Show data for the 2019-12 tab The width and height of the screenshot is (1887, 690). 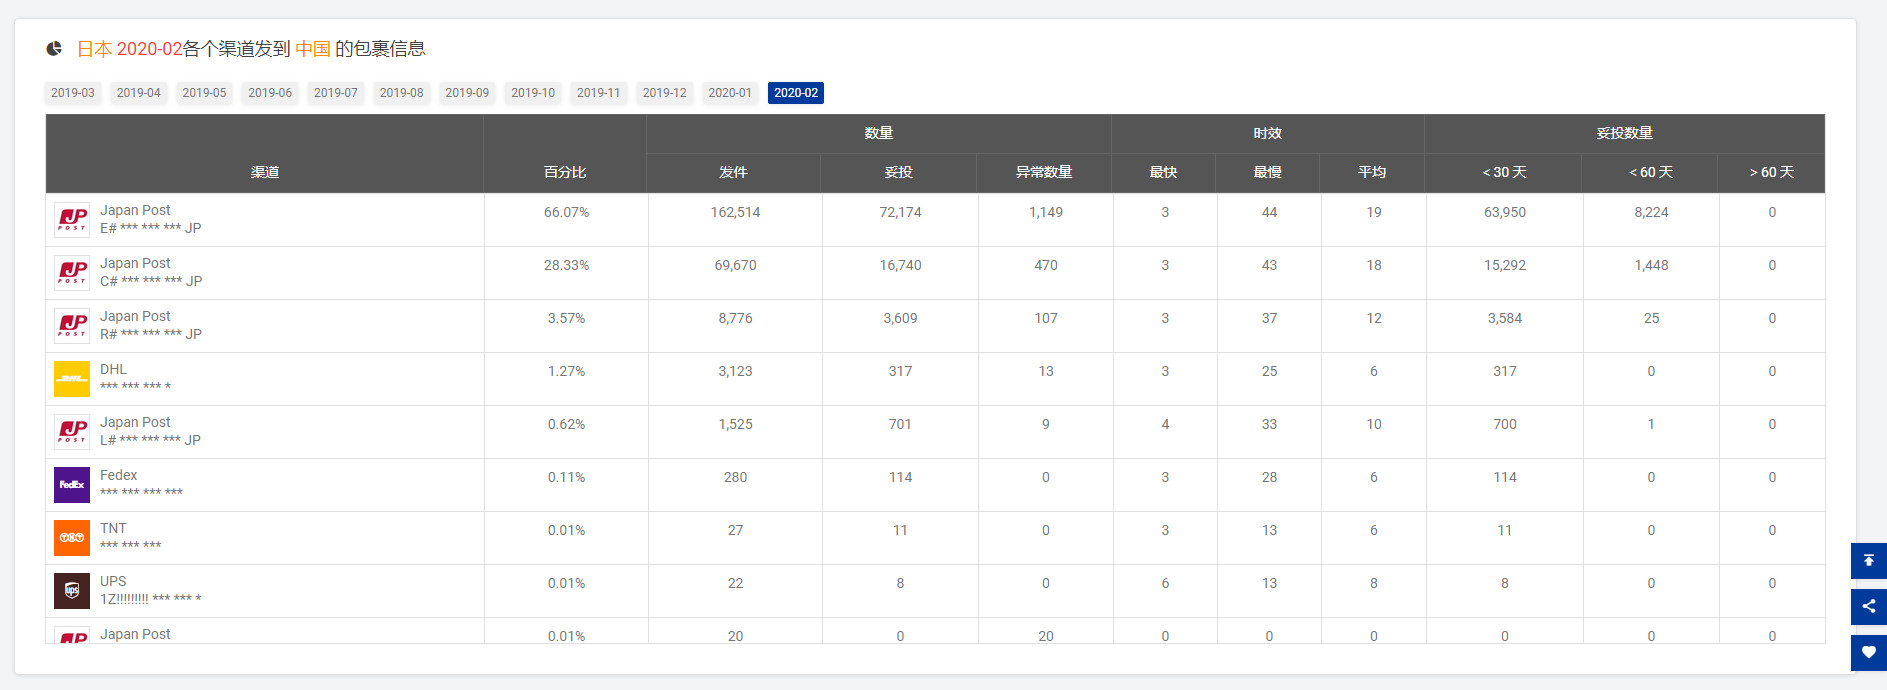(x=664, y=93)
